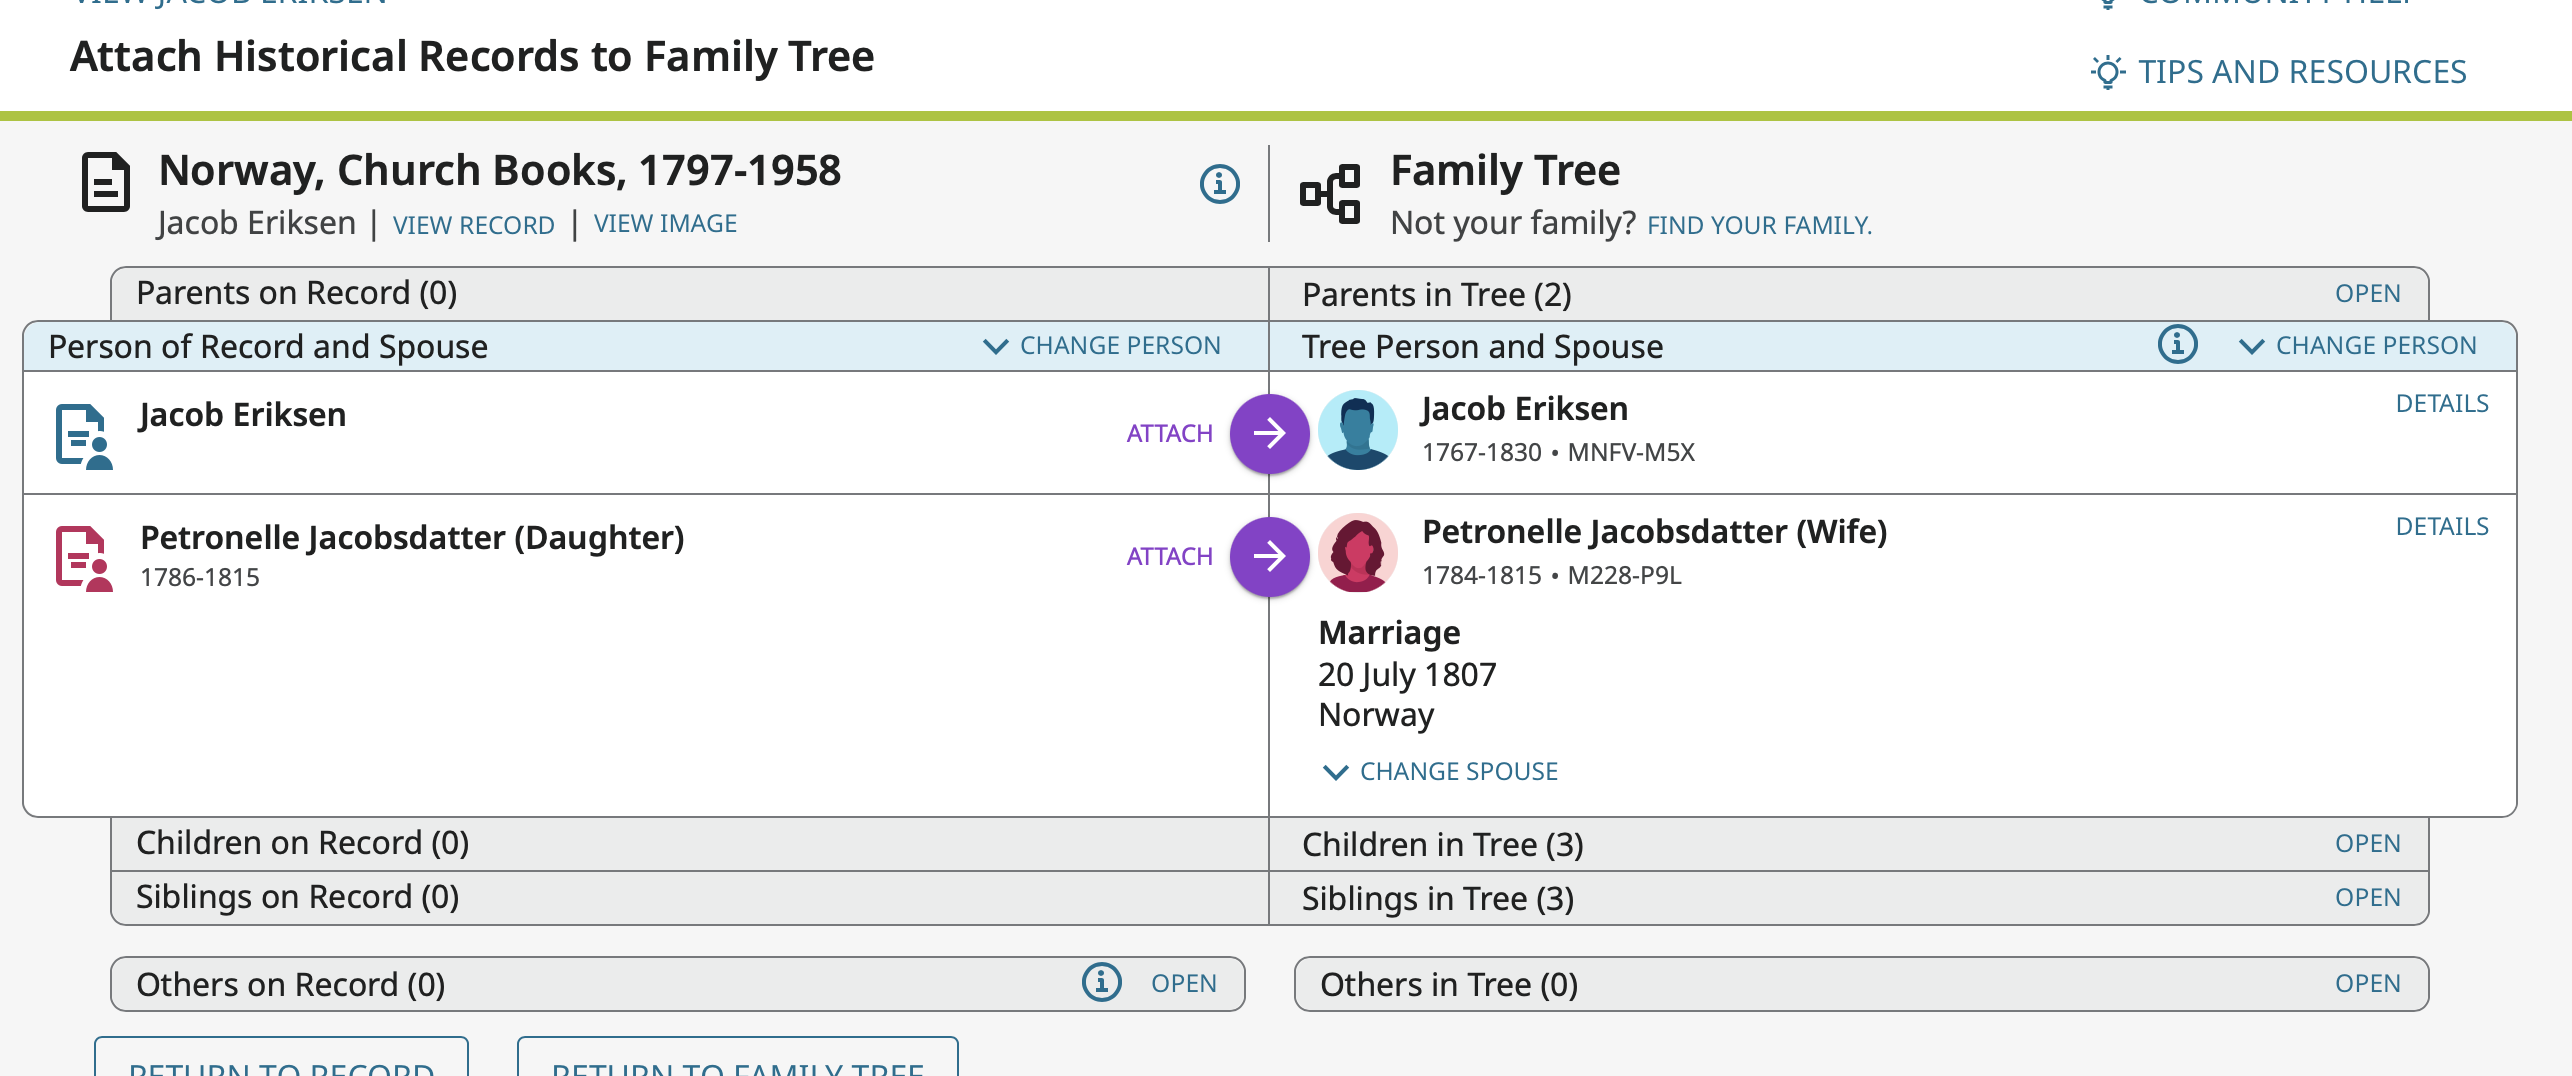The height and width of the screenshot is (1076, 2572).
Task: Click the info icon beside Norway Church Books
Action: [x=1219, y=184]
